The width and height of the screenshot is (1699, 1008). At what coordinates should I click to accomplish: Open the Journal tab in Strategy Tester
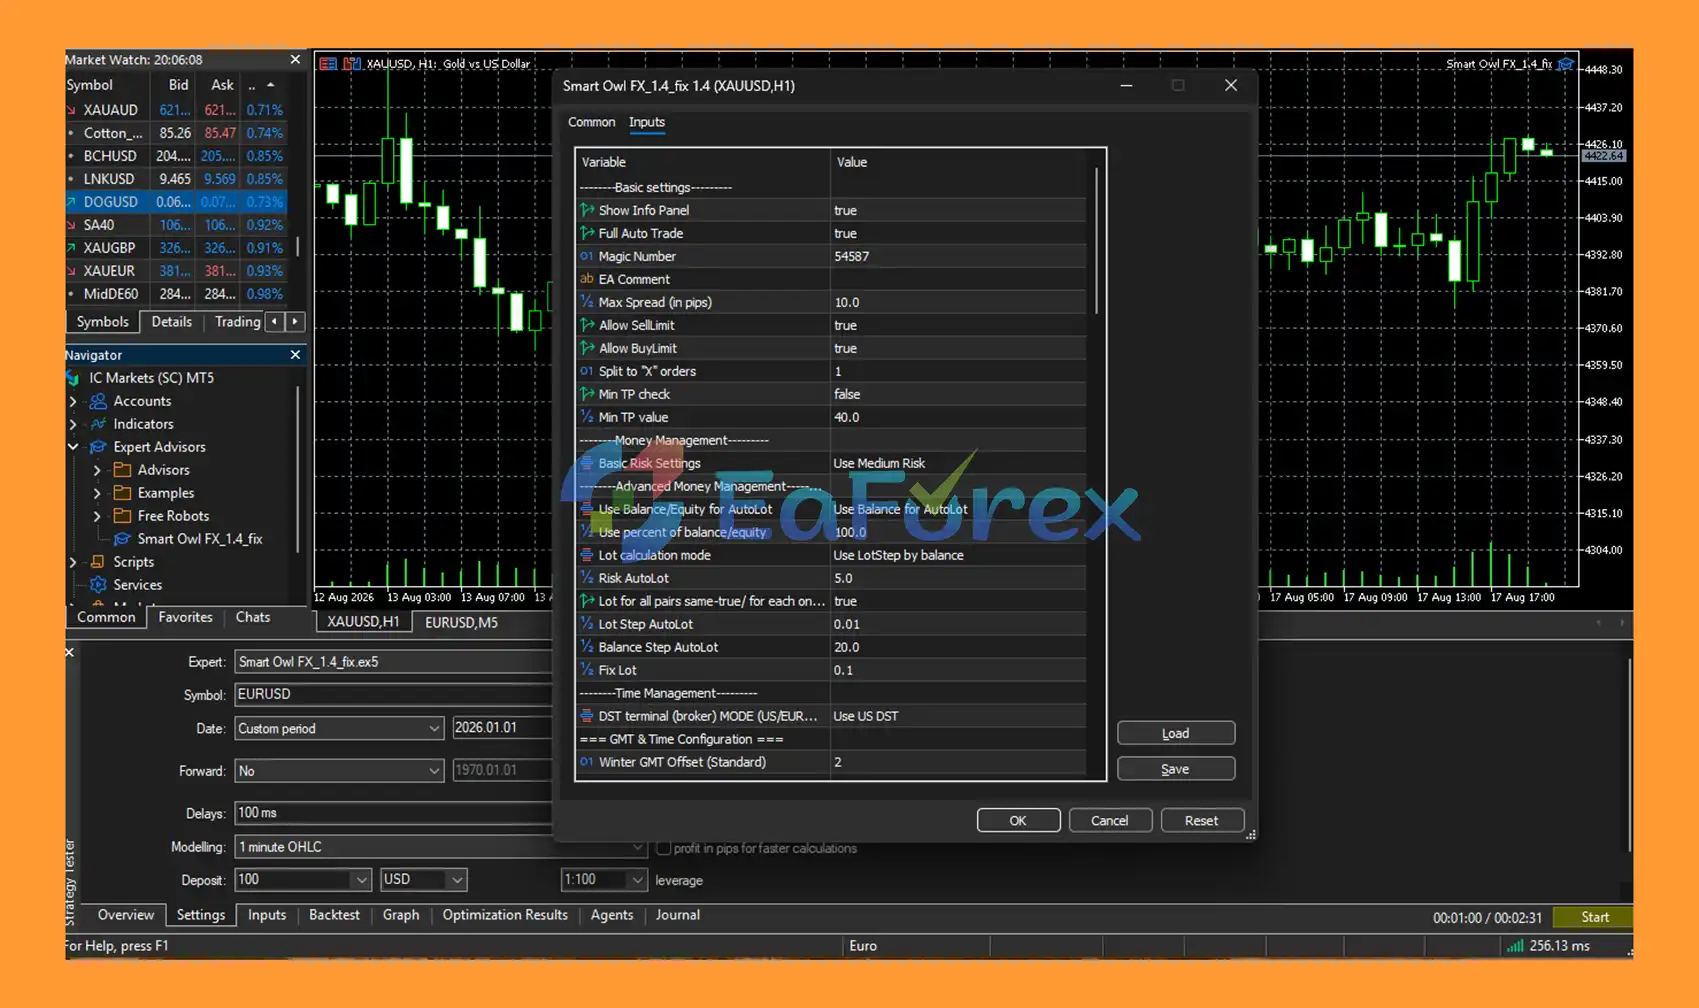pyautogui.click(x=678, y=915)
